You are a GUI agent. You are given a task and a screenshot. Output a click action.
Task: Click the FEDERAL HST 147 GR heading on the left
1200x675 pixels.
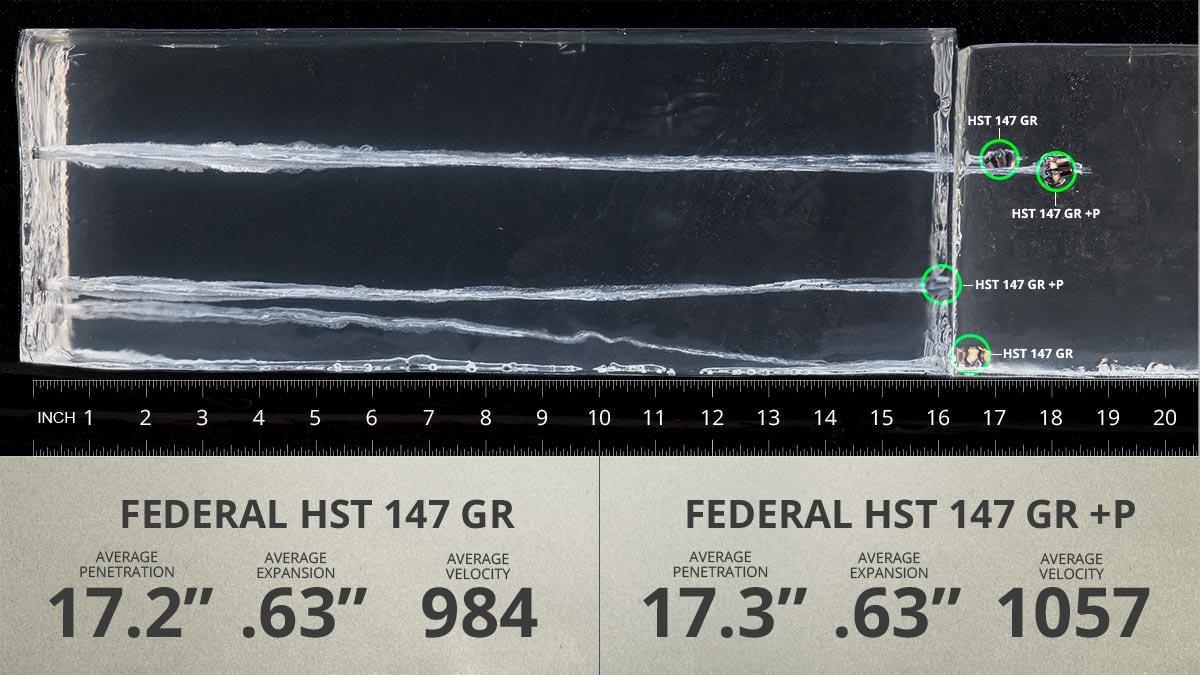(x=317, y=514)
